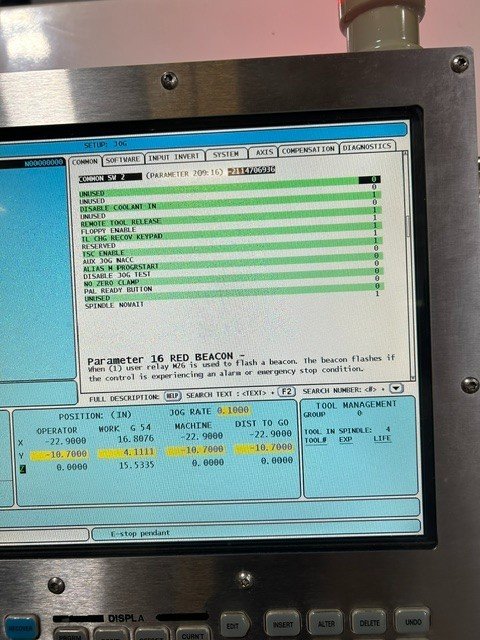Image resolution: width=480 pixels, height=640 pixels.
Task: Click the TOOL# column header
Action: pos(316,440)
